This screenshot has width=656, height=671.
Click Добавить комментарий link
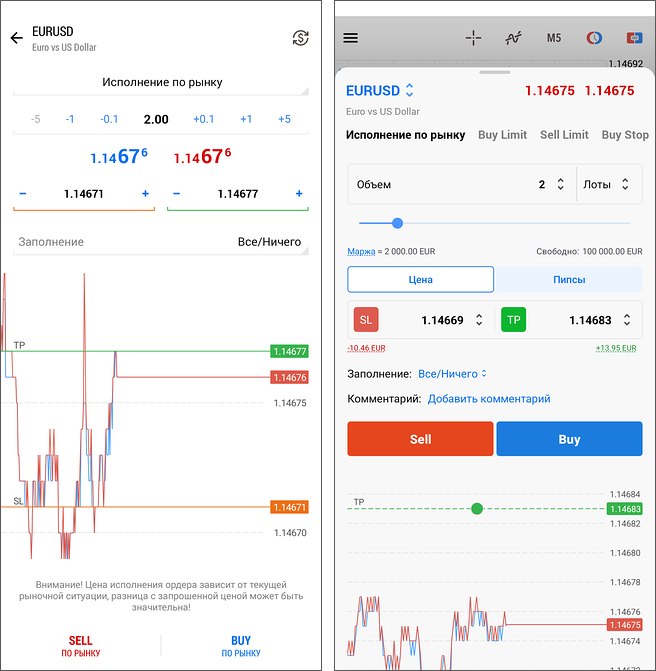(489, 399)
